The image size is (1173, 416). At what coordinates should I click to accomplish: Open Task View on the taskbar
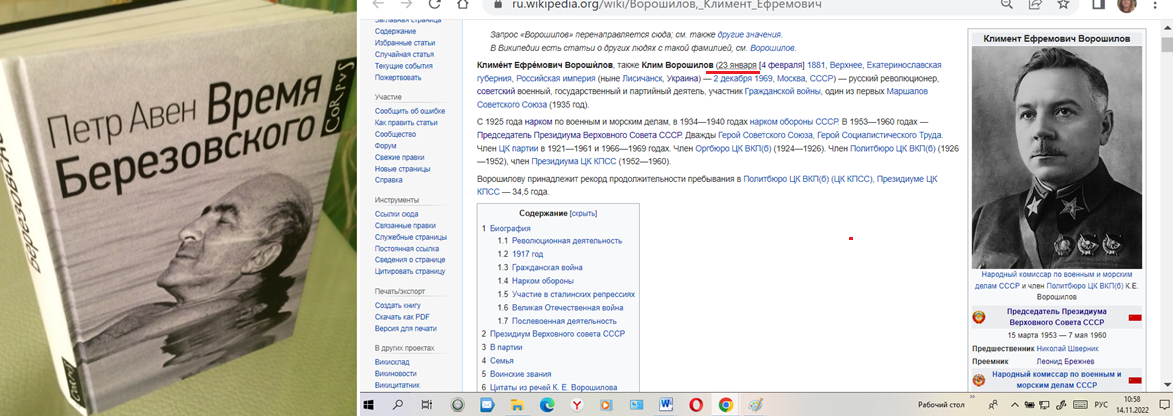(427, 405)
